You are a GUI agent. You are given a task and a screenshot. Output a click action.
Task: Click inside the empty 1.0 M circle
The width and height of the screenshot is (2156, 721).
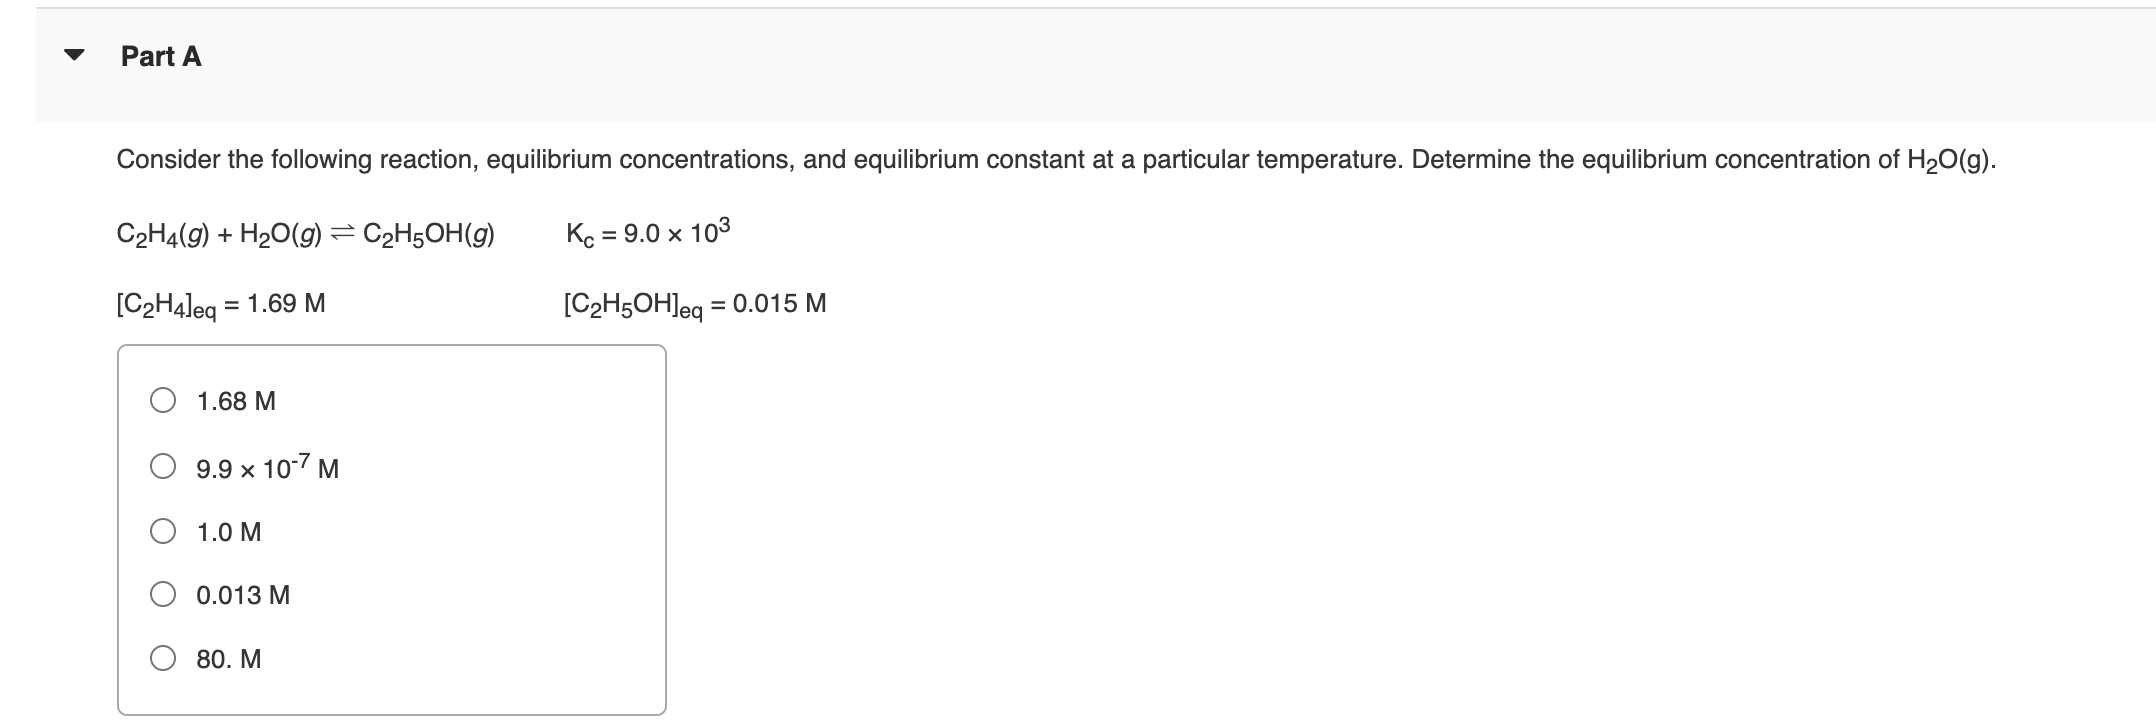[x=163, y=531]
